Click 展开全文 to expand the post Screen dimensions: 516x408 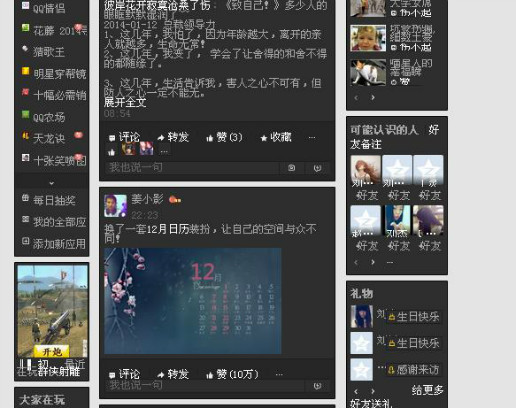point(125,102)
